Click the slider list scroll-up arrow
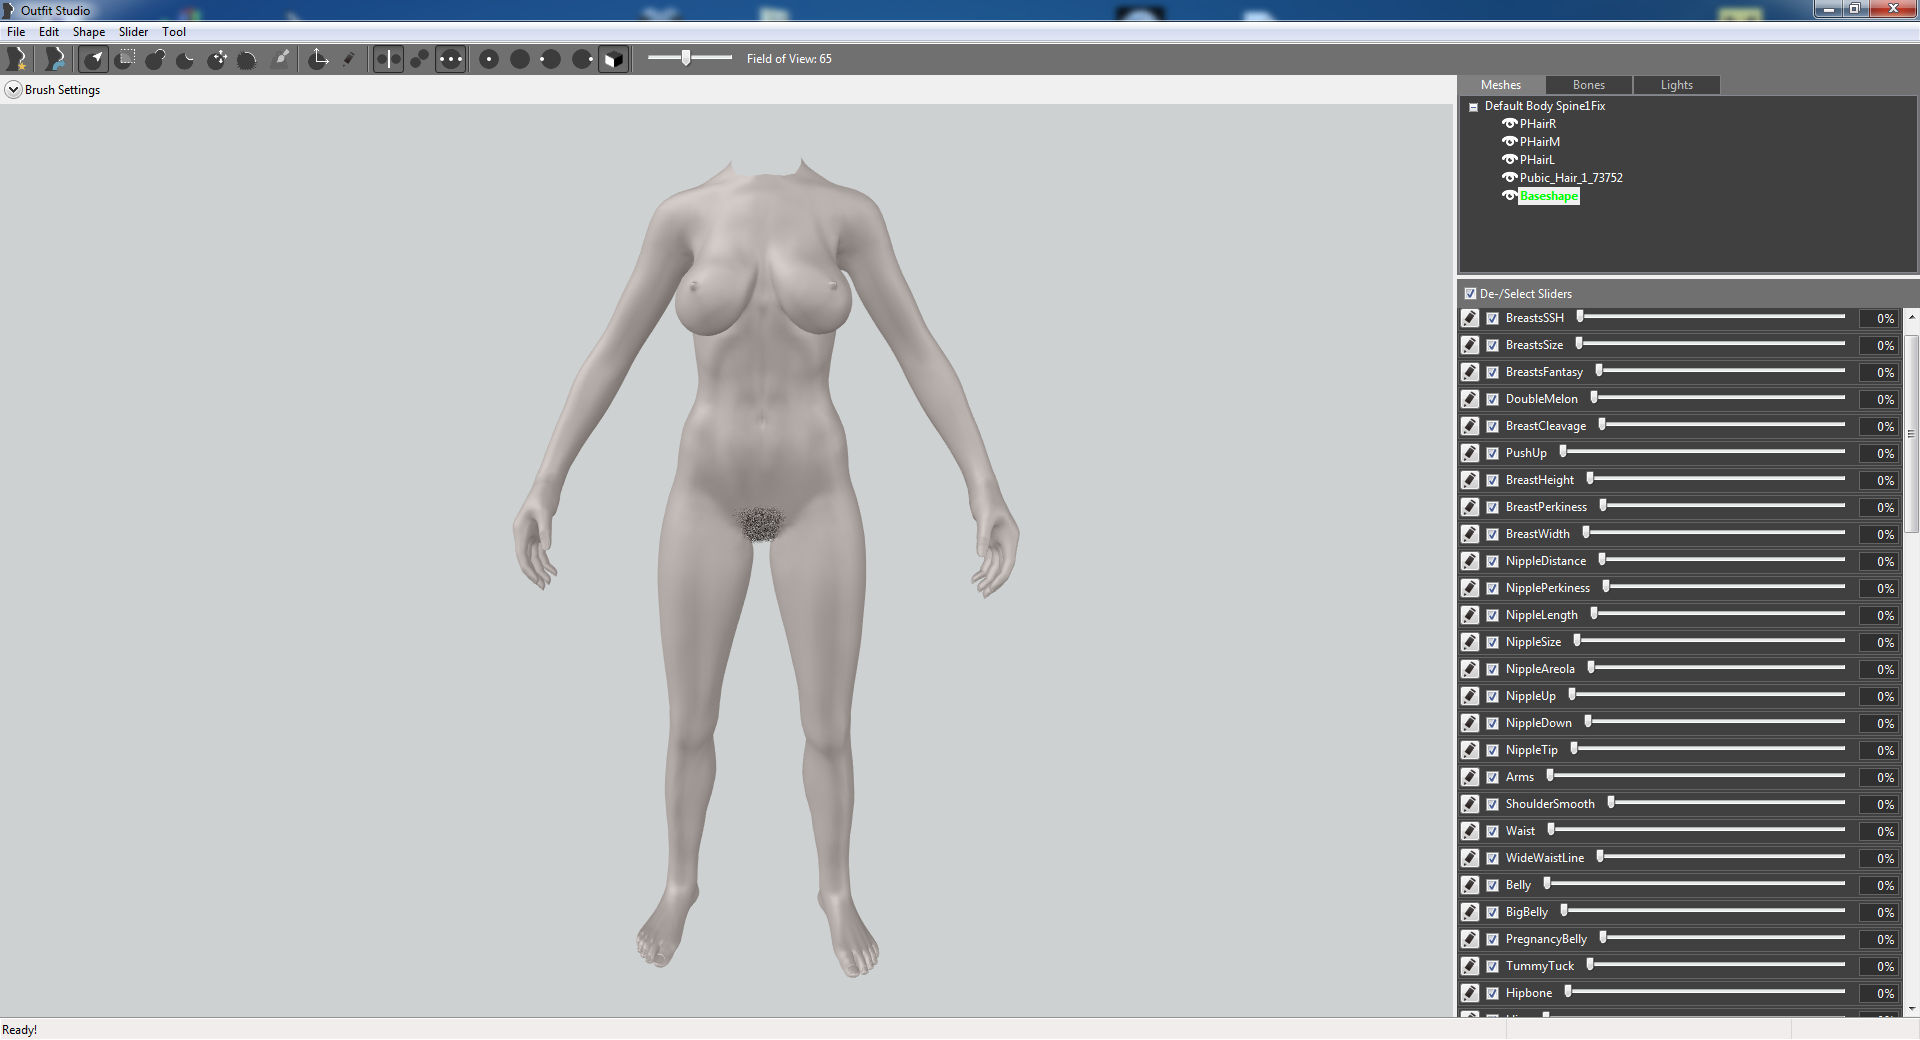This screenshot has width=1920, height=1040. 1911,317
